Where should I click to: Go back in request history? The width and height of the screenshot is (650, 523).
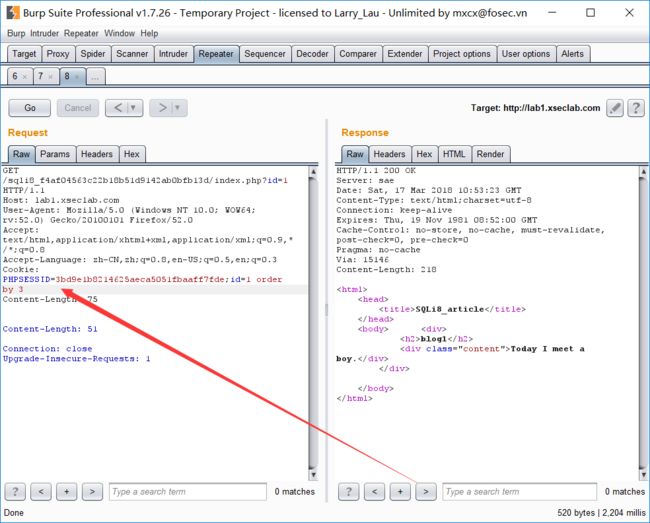118,108
